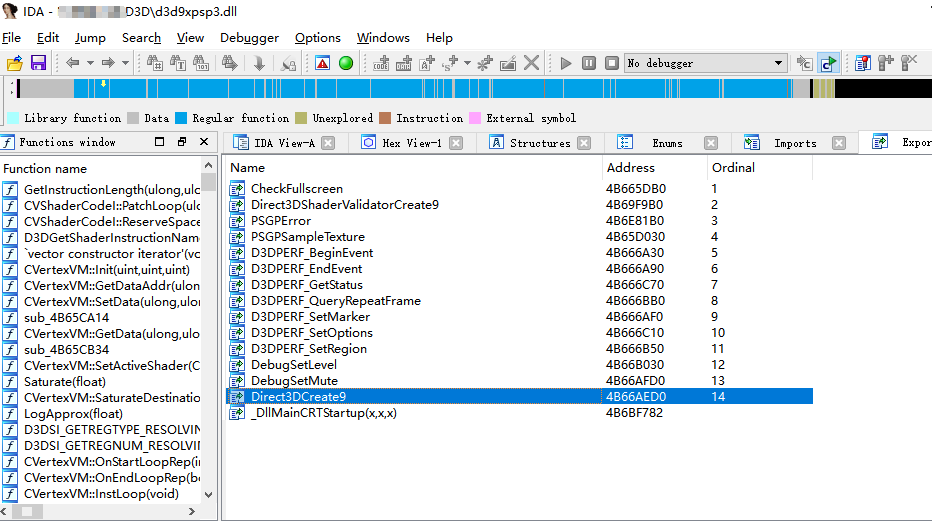Image resolution: width=932 pixels, height=521 pixels.
Task: Sort exports by the Address column header
Action: [655, 168]
